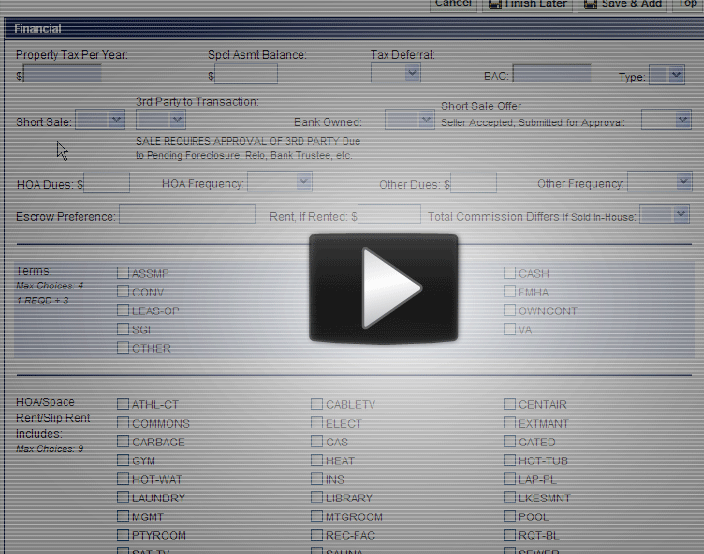704x554 pixels.
Task: Check the LIBRARY checkbox
Action: [317, 497]
